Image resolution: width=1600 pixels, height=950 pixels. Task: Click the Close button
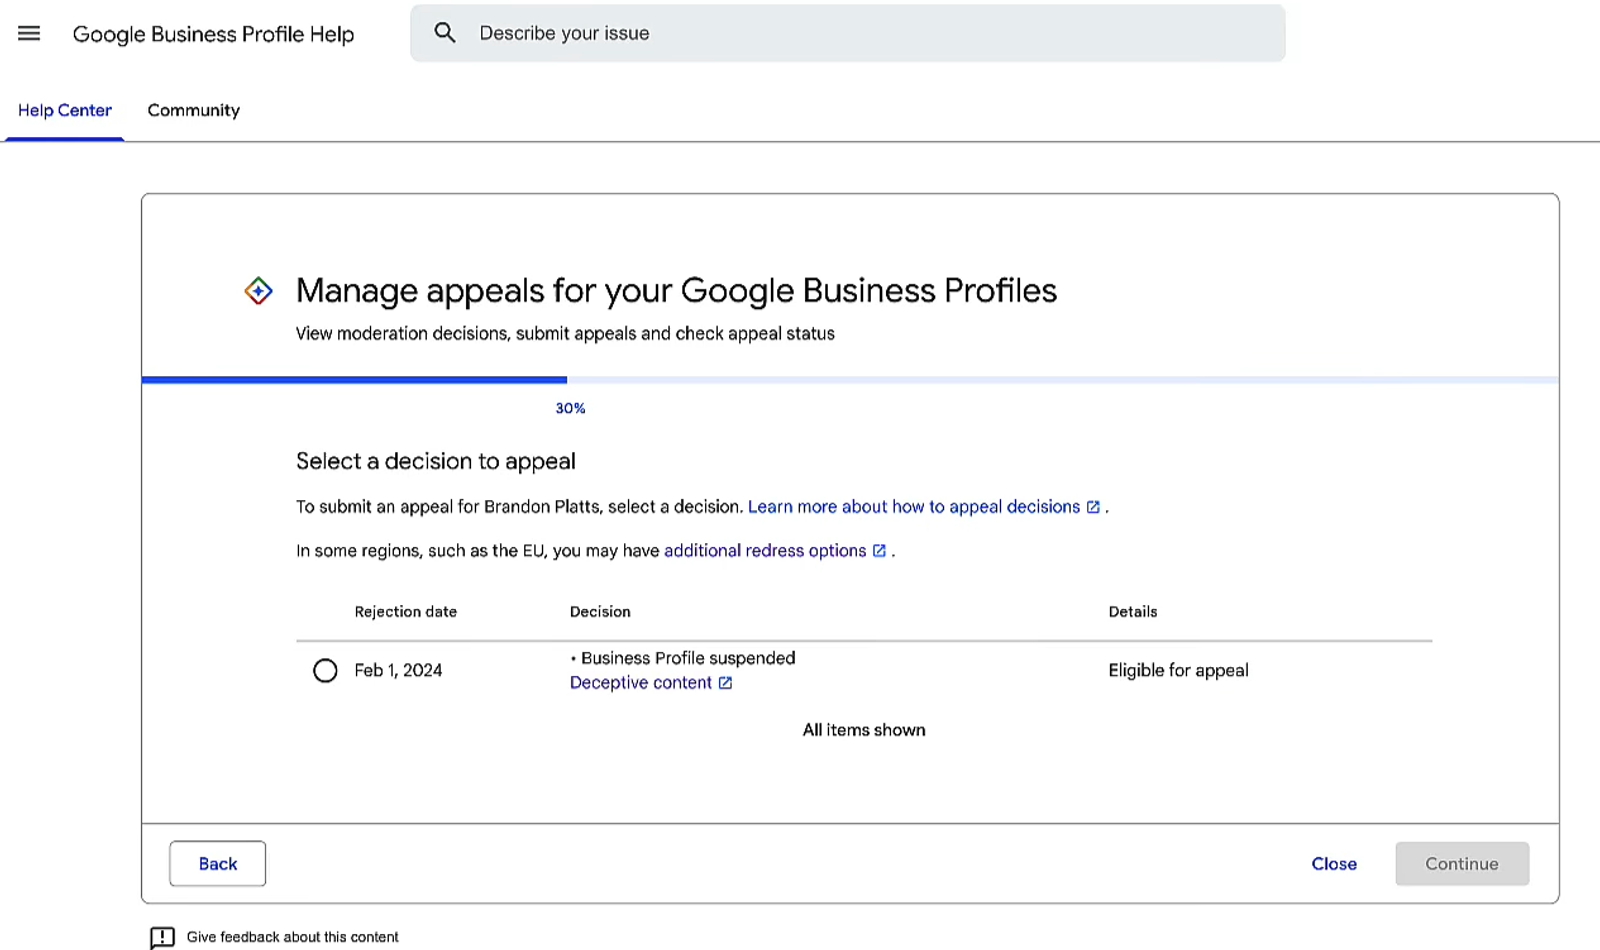coord(1334,864)
